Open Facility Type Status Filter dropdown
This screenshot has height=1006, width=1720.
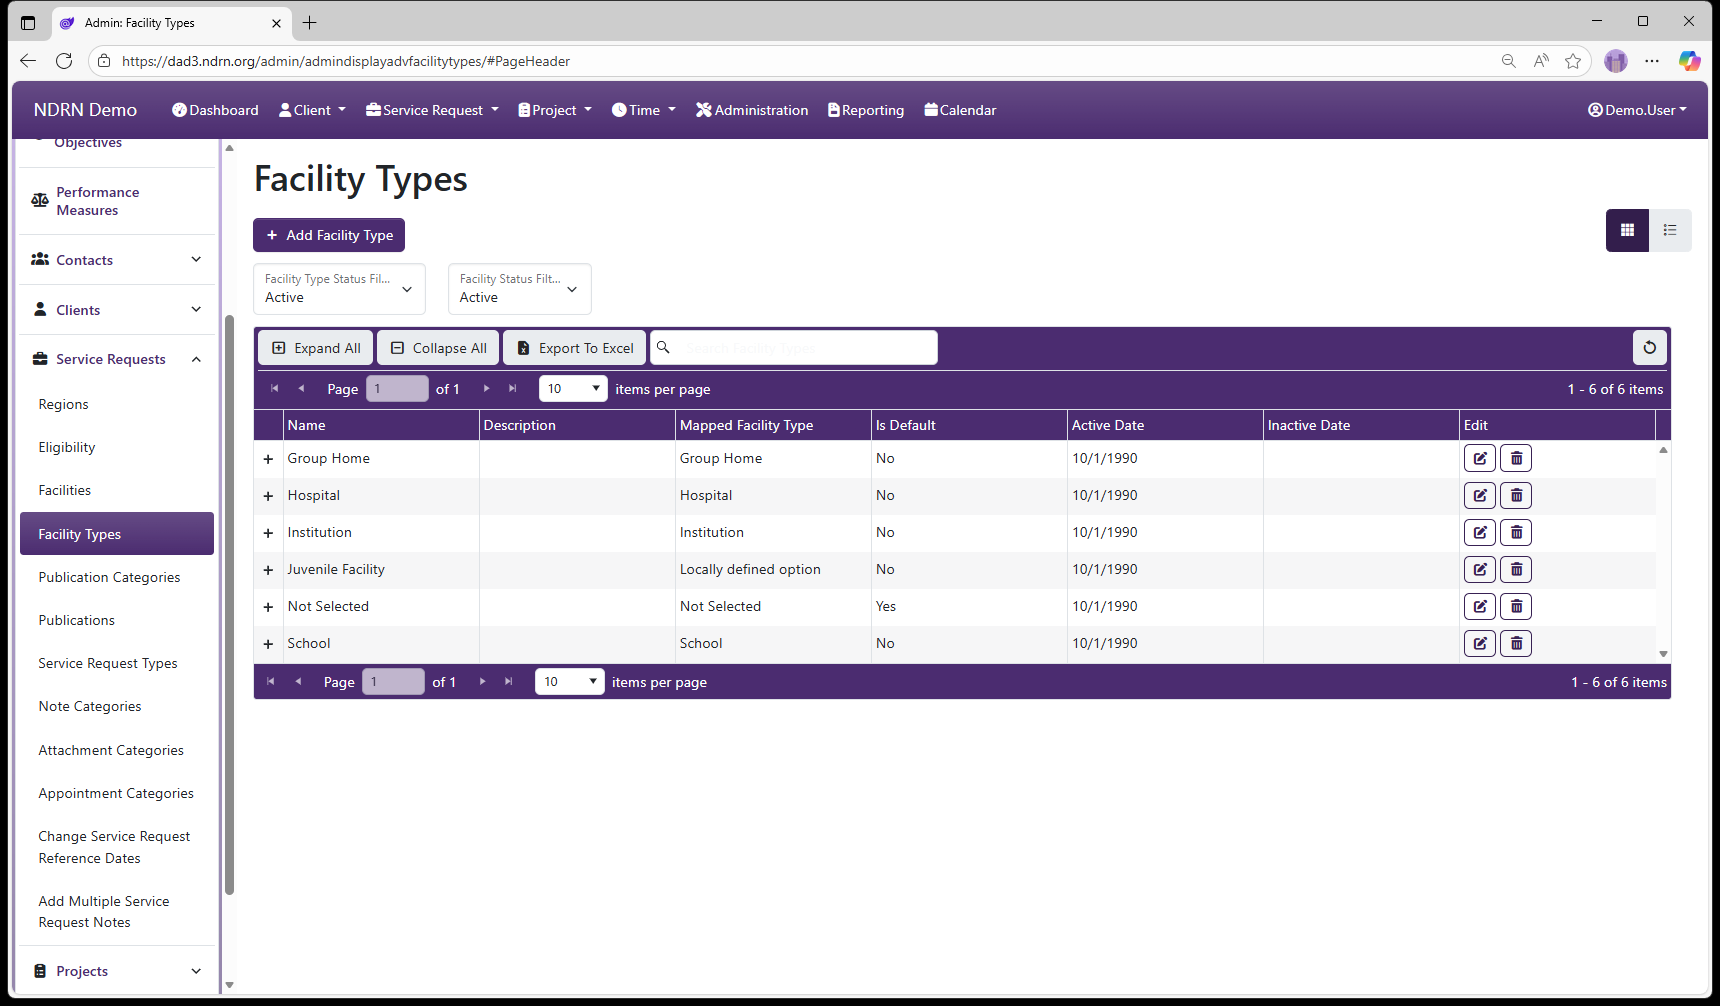[339, 289]
